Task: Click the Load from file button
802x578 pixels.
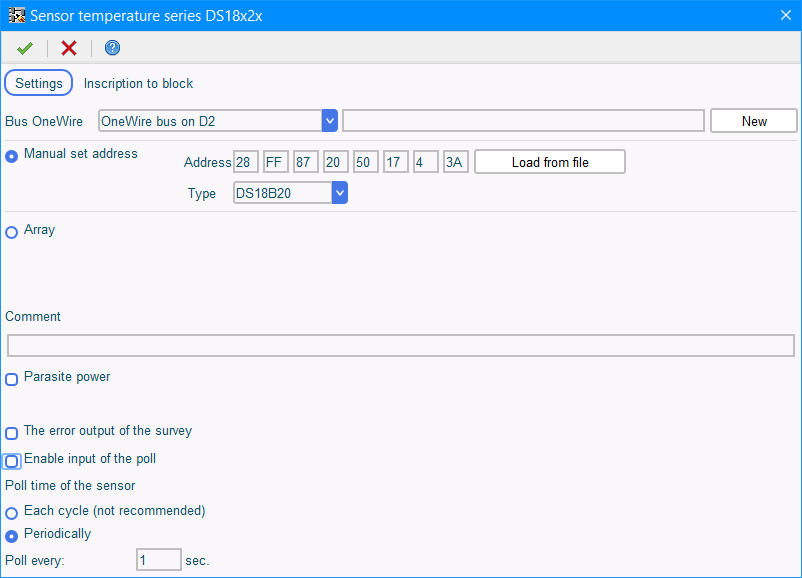Action: click(550, 162)
